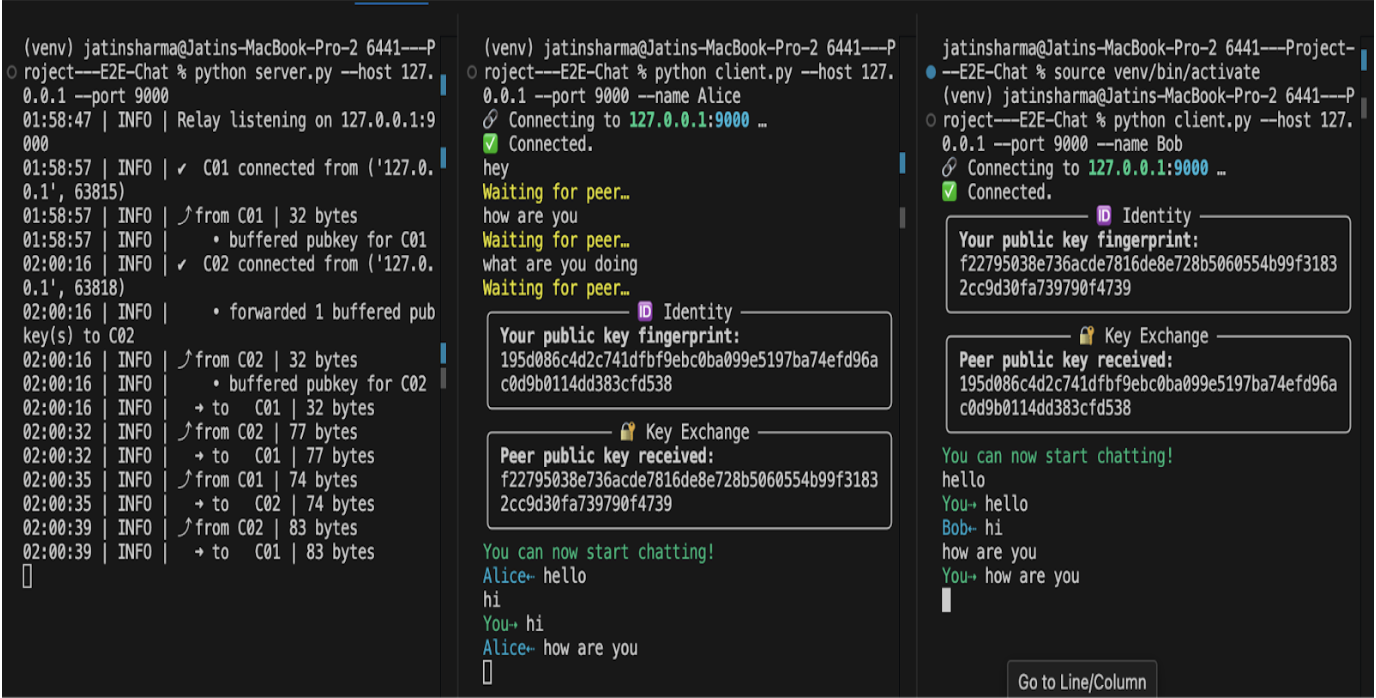Click 'Connecting to 127.0.0.1:9000' in Bob's terminal
Viewport: 1376px width, 698px height.
tap(1097, 168)
